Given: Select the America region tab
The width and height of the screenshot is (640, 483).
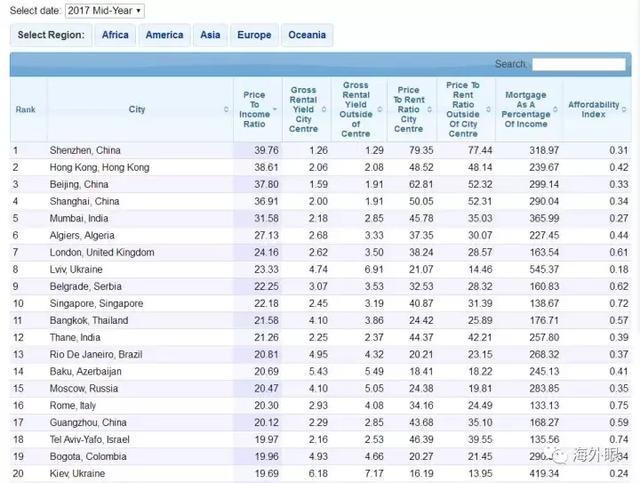Looking at the screenshot, I should (164, 35).
